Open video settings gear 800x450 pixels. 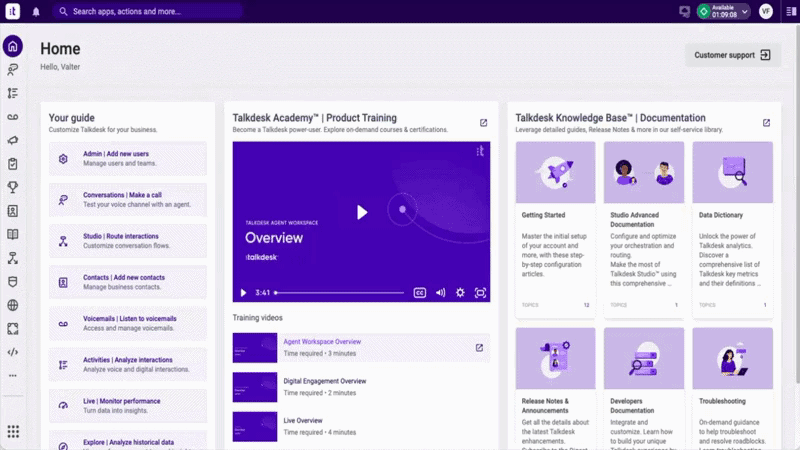click(x=460, y=293)
